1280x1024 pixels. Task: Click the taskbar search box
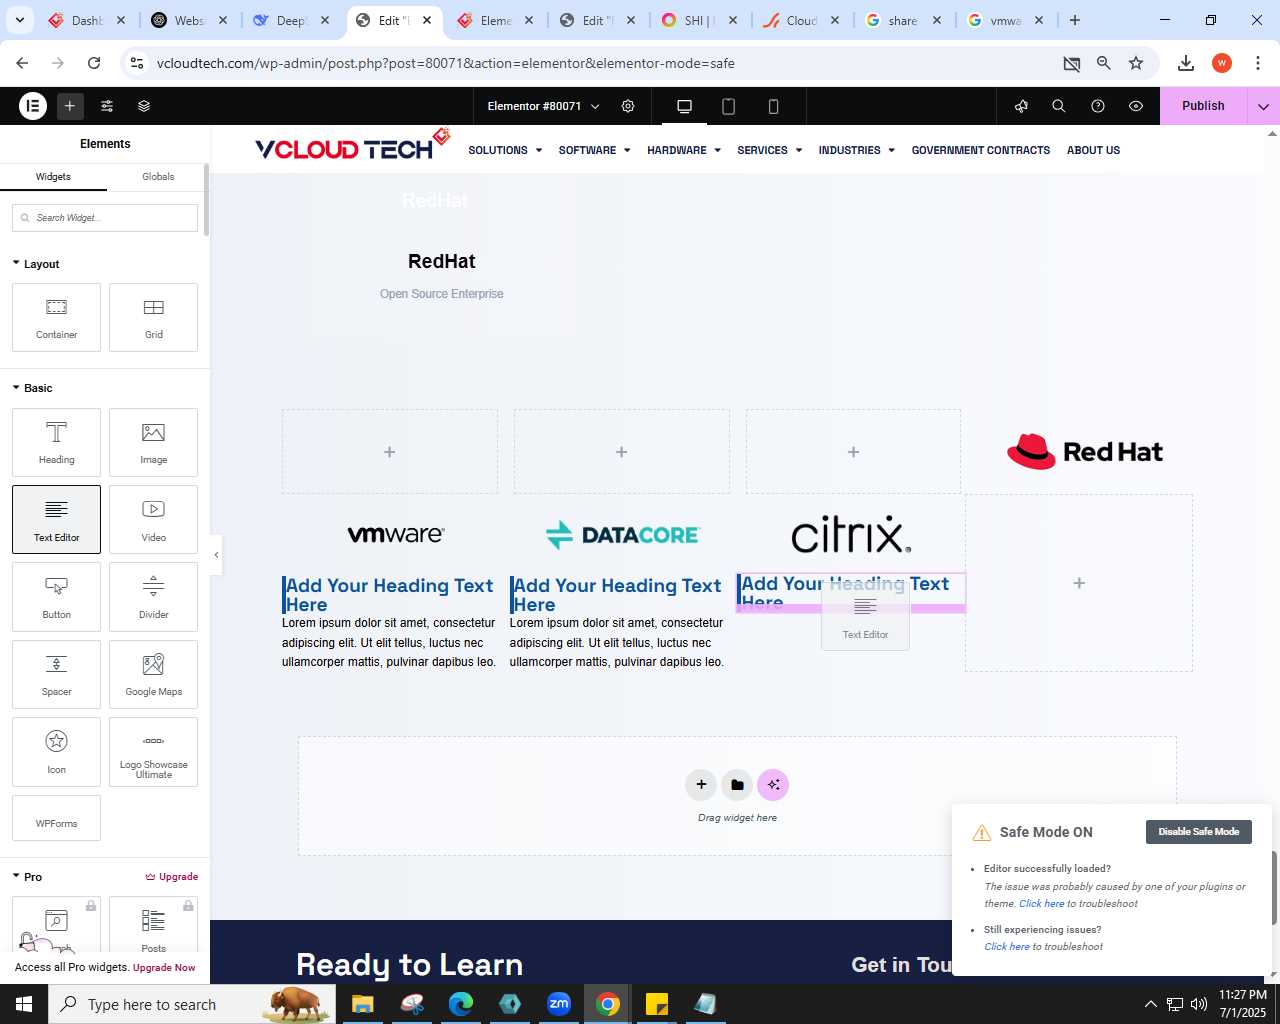190,1004
